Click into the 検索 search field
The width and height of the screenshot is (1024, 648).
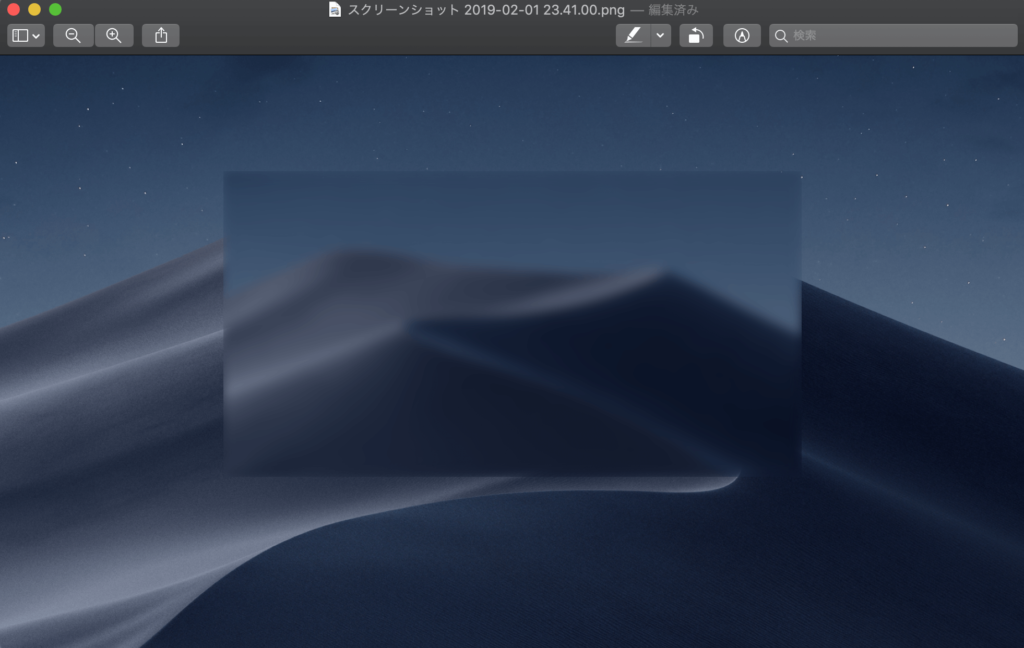point(900,36)
